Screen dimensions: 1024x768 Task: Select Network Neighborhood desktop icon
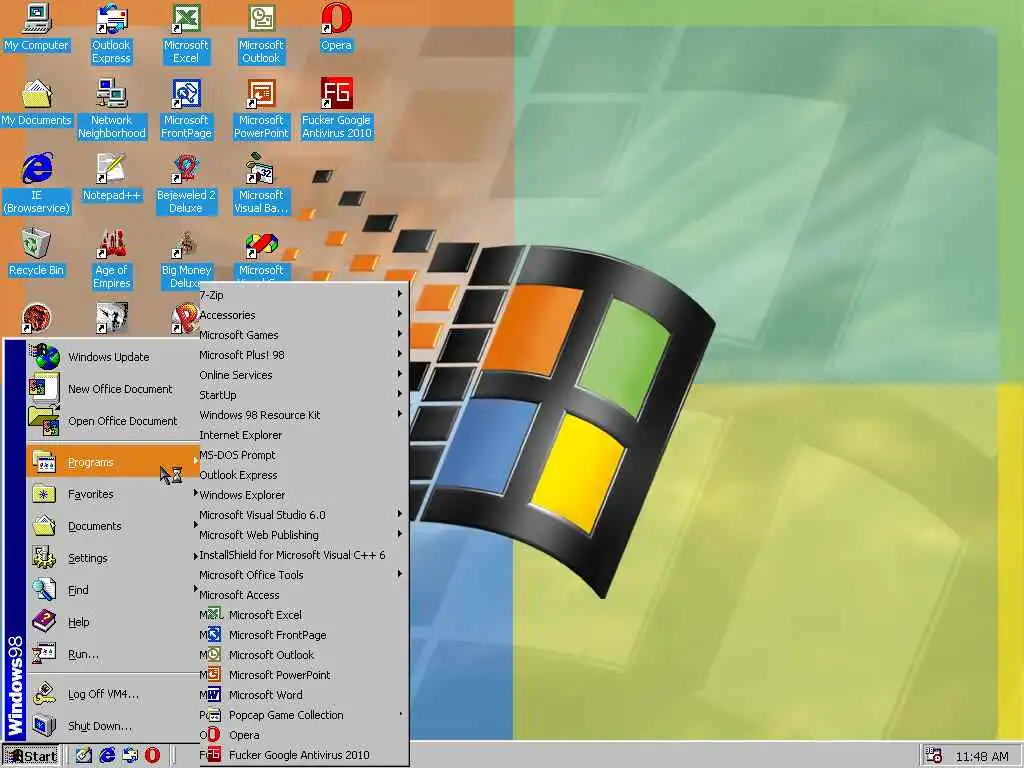pyautogui.click(x=112, y=109)
